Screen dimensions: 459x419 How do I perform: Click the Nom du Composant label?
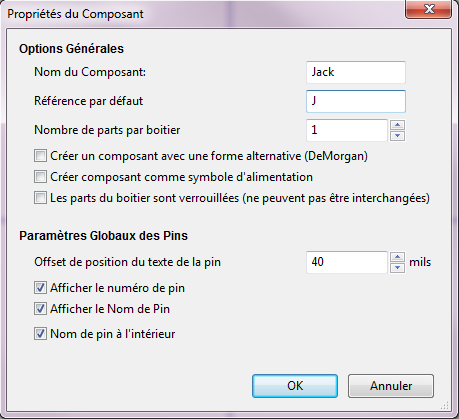point(90,72)
